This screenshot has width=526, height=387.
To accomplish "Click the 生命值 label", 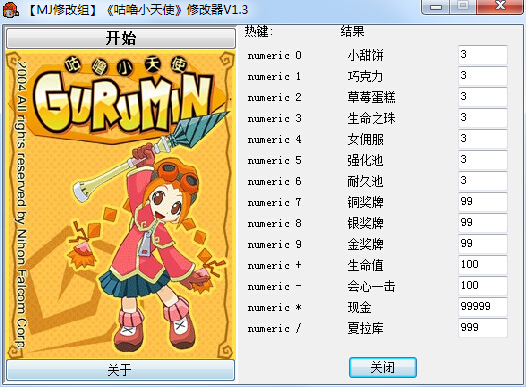I will [365, 265].
